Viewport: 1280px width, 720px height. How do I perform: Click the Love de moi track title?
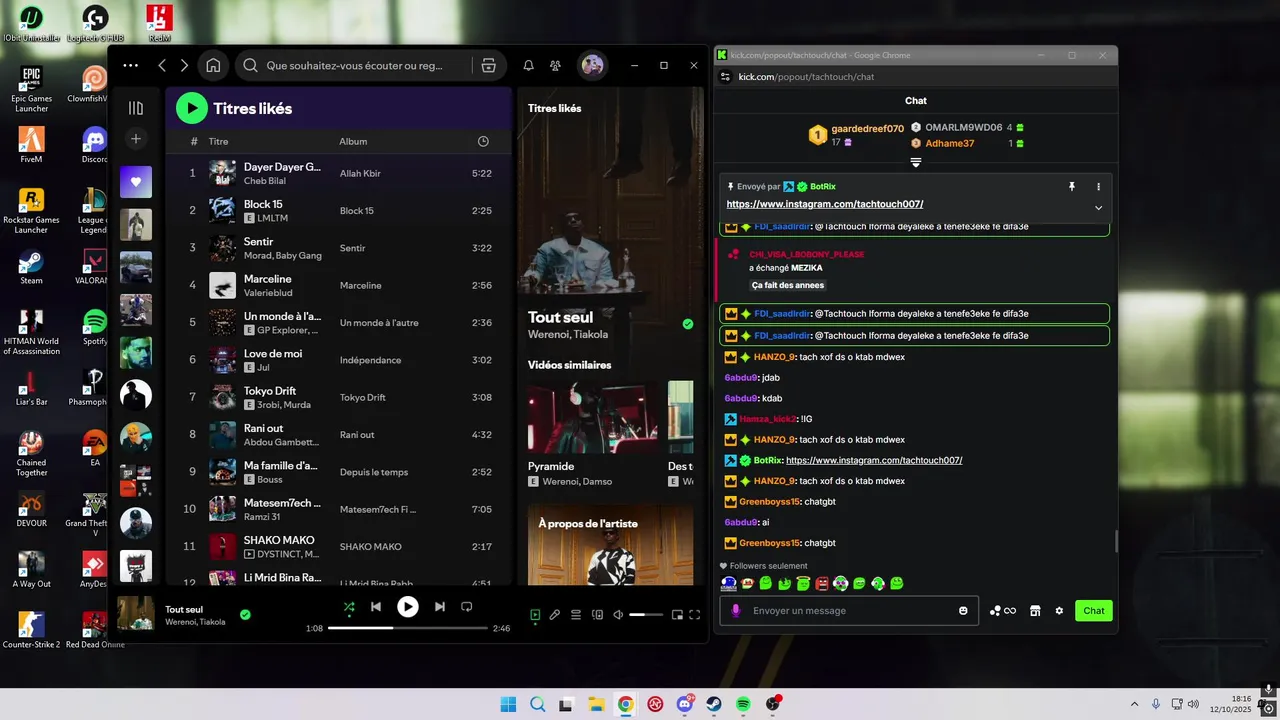click(273, 353)
